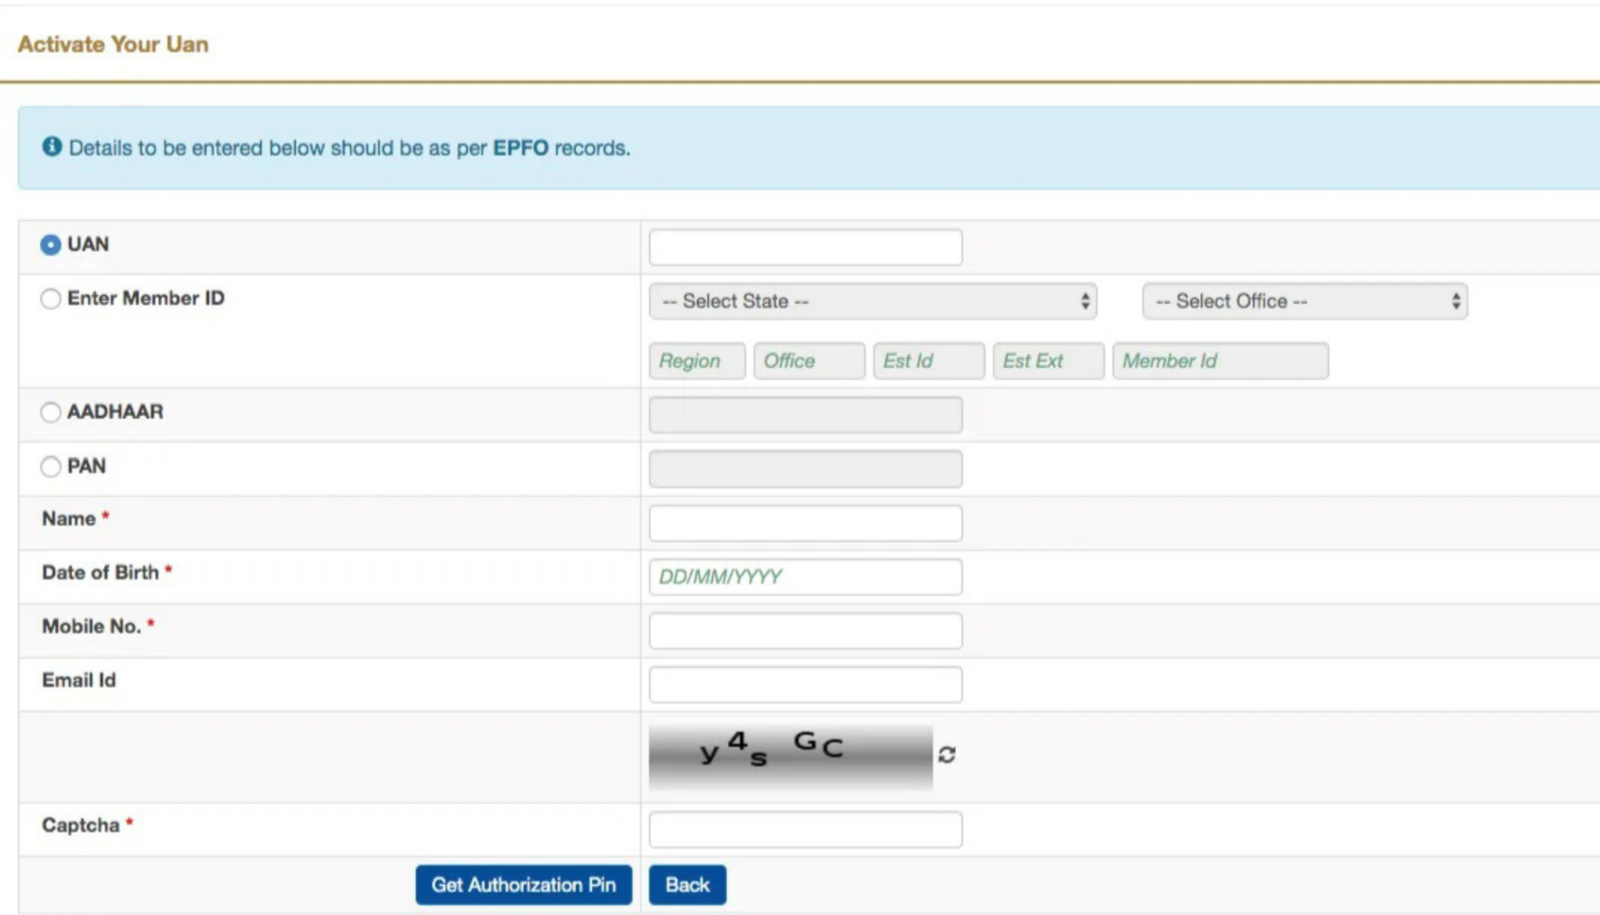The image size is (1600, 915).
Task: Refresh the captcha image
Action: click(946, 755)
